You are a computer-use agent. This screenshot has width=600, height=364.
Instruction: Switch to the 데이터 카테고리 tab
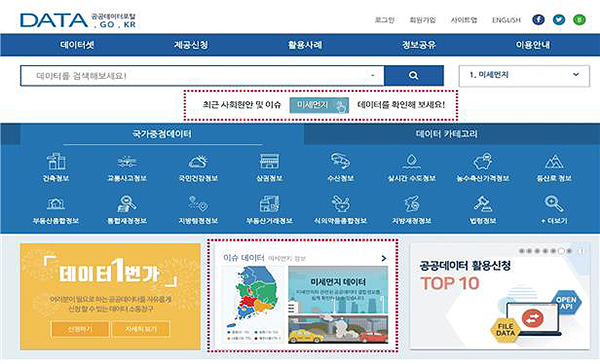(x=447, y=134)
